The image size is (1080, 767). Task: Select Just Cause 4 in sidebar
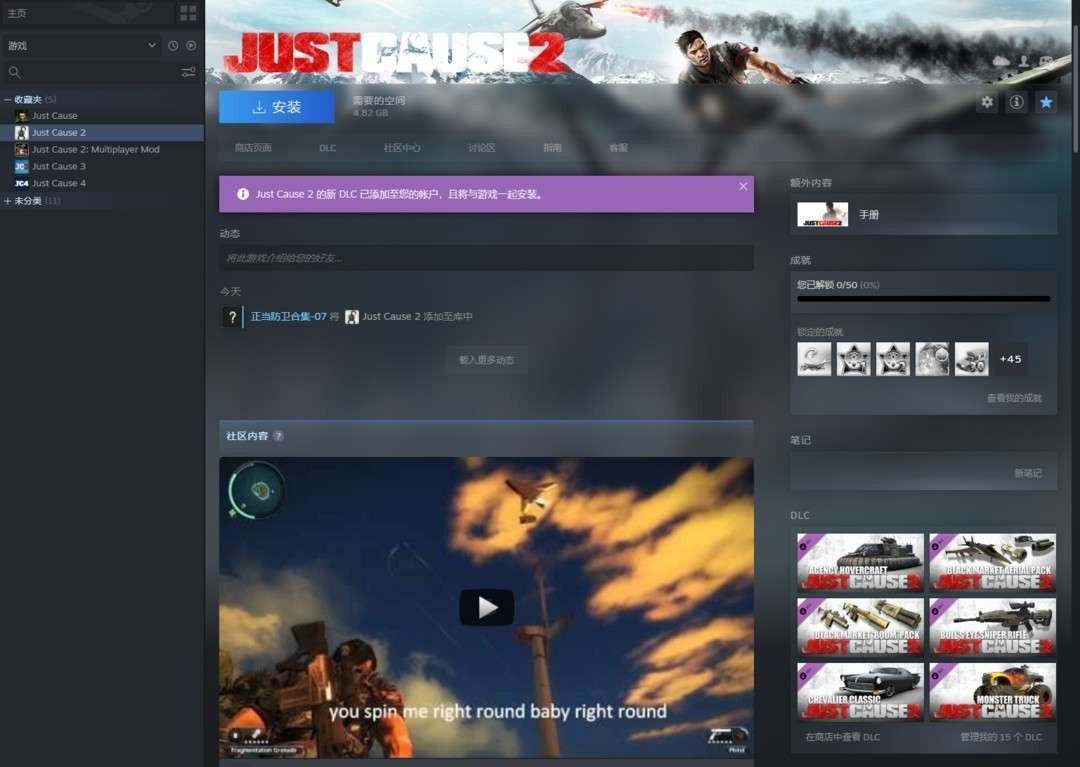coord(59,183)
